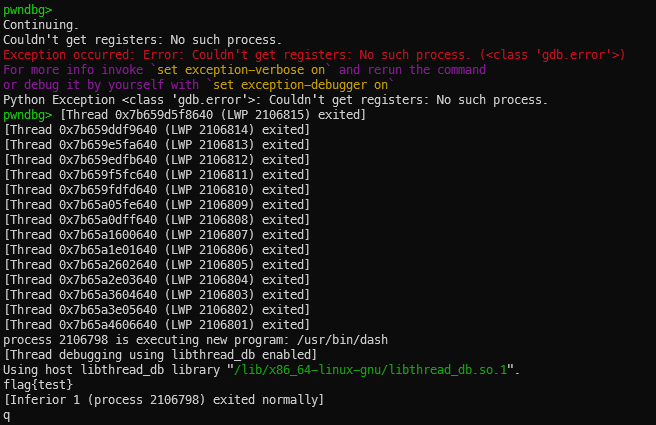Click 'set exception-verbose on' yellow command text
Screen dimensions: 656x425
click(x=241, y=70)
